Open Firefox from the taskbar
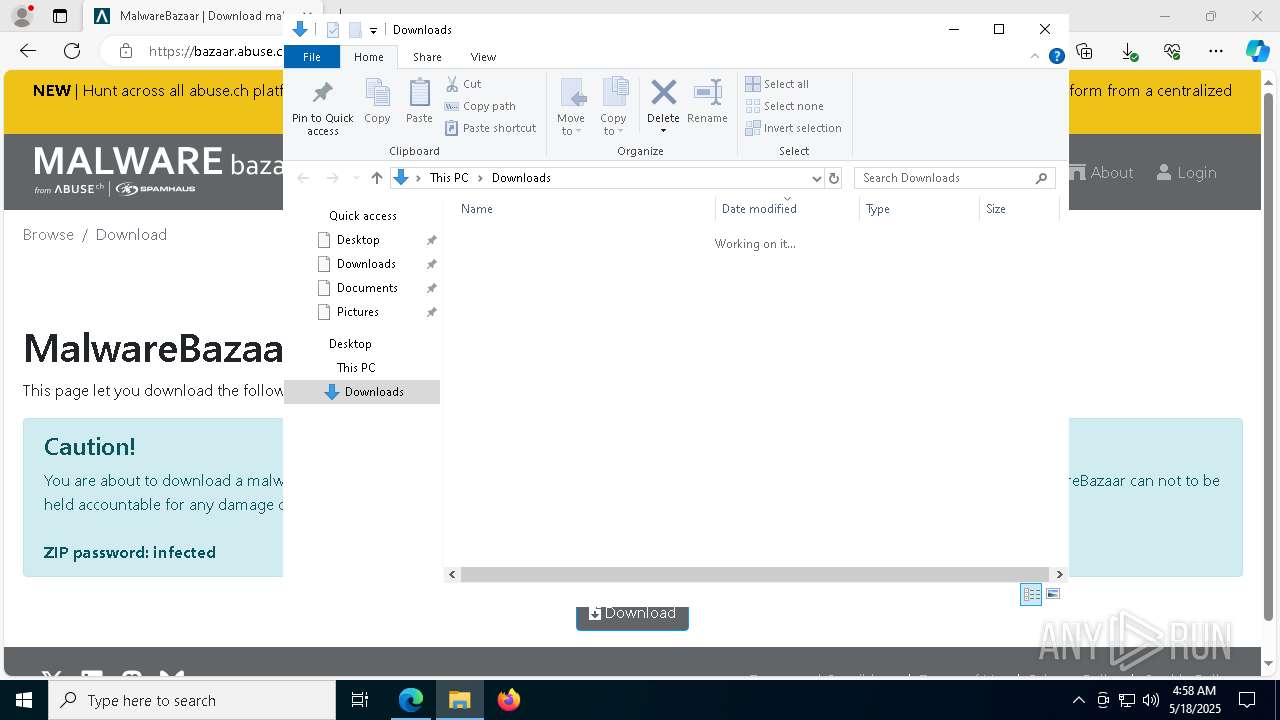 point(509,700)
